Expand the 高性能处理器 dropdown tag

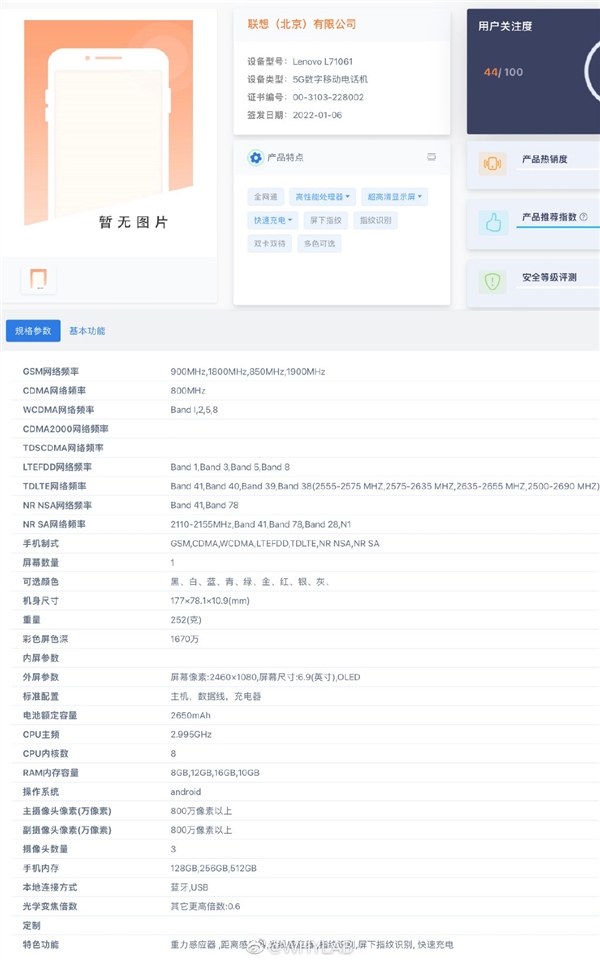322,197
